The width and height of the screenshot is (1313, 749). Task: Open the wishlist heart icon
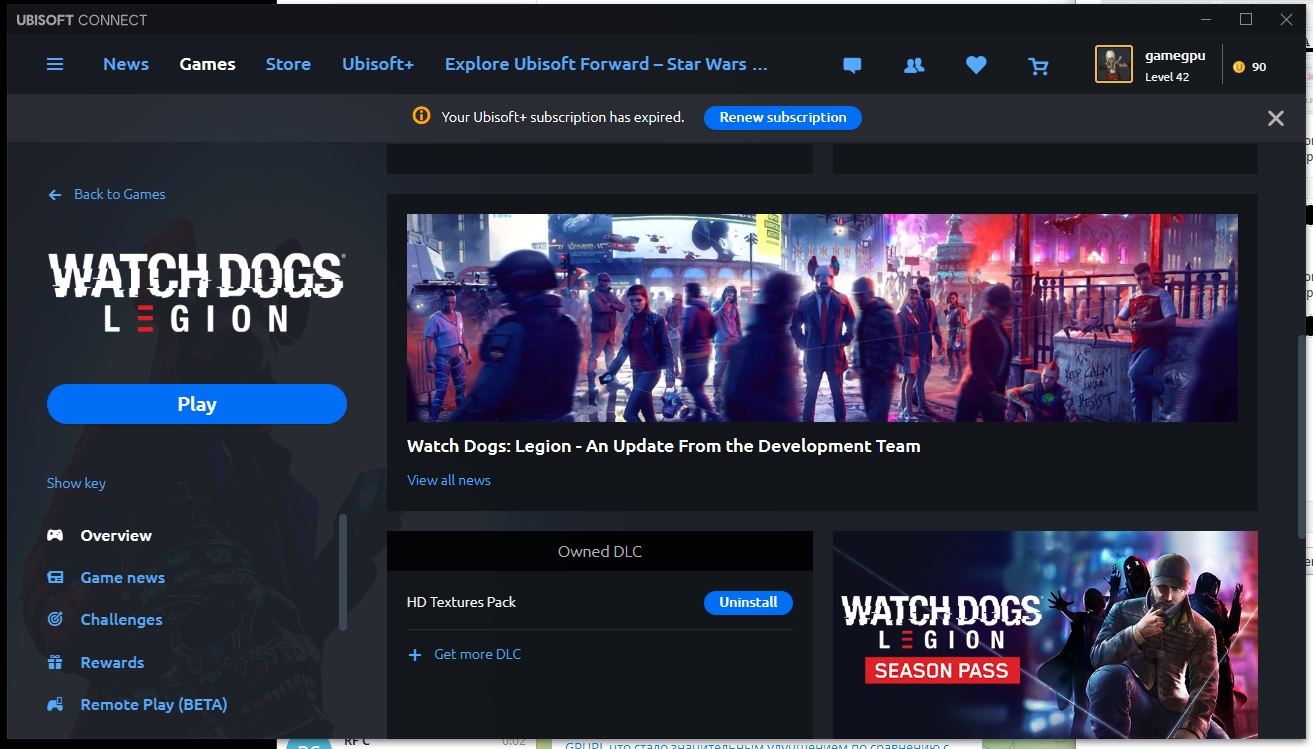[x=976, y=65]
